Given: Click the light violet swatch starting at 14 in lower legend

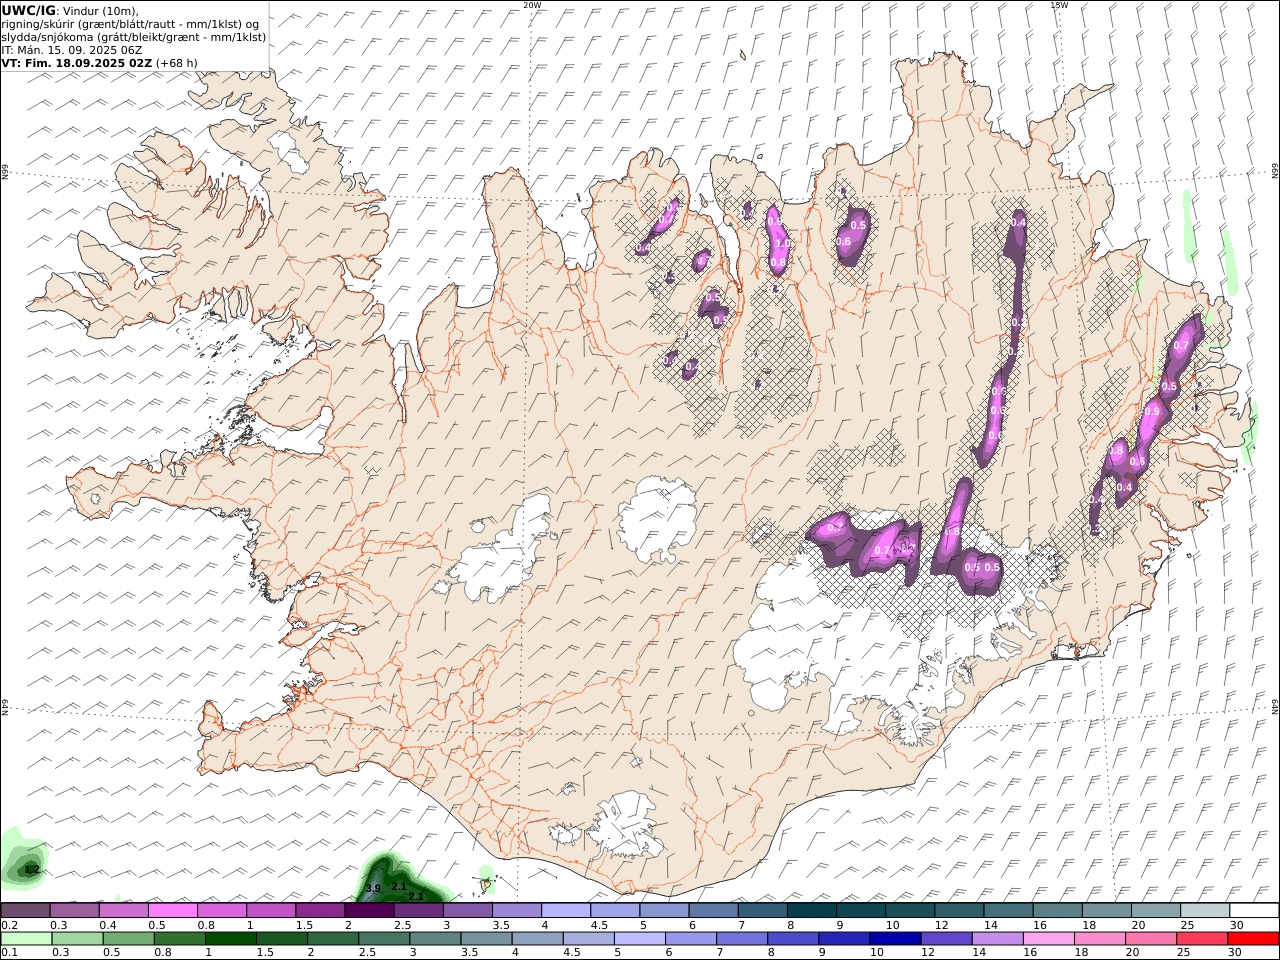Looking at the screenshot, I should (996, 938).
